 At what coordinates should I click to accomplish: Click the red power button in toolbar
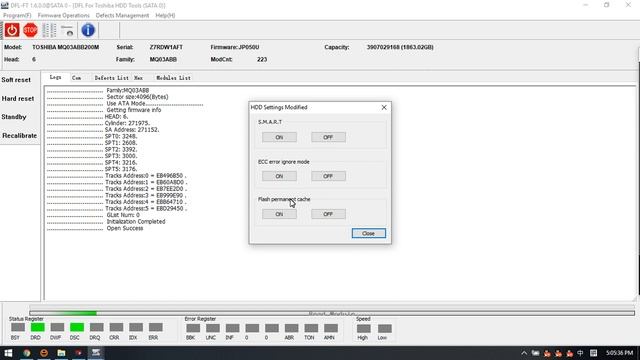[12, 30]
